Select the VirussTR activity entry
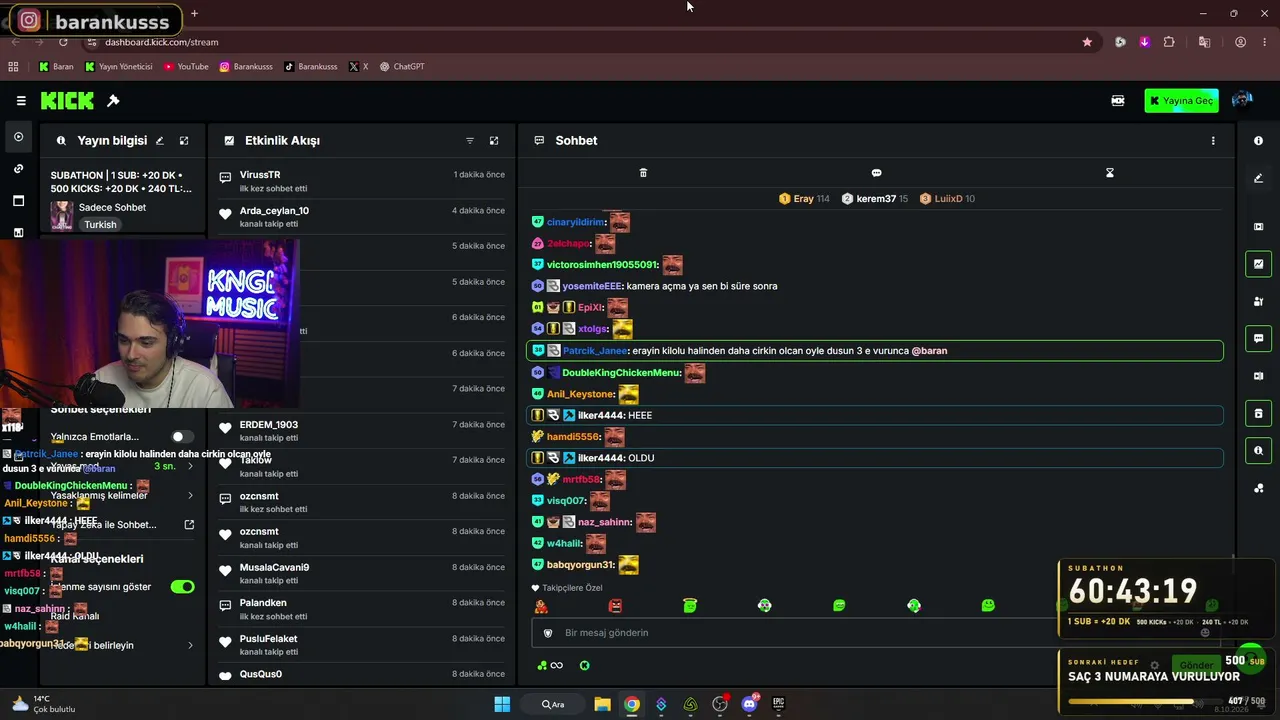 [x=362, y=180]
